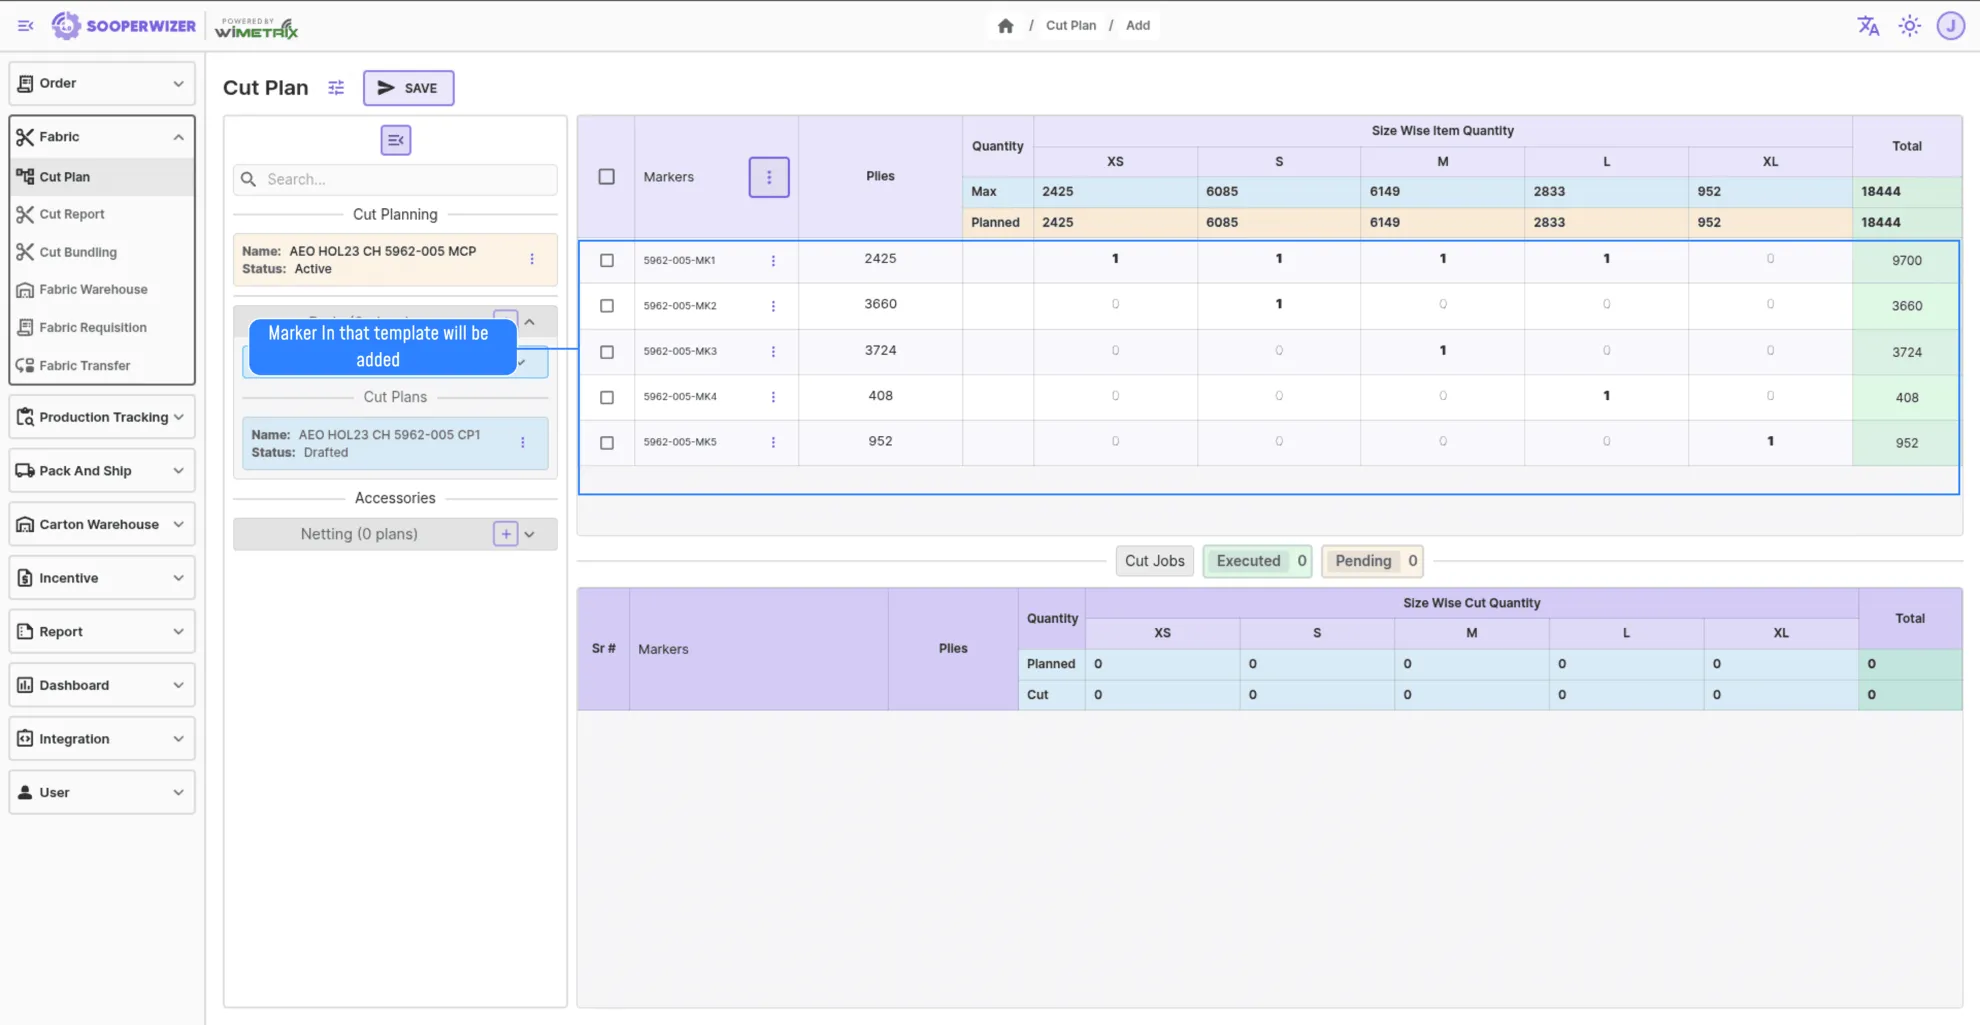Click the home breadcrumb icon
Viewport: 1980px width, 1025px height.
[x=1005, y=26]
